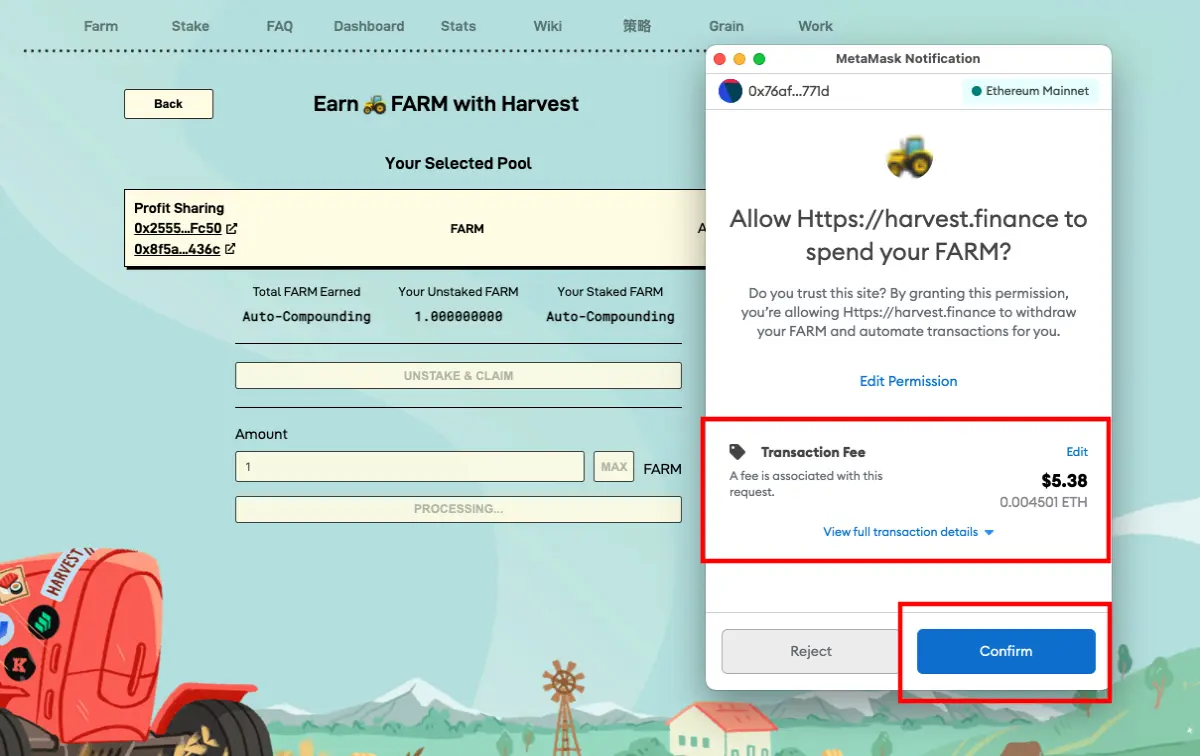Click the MetaMask account avatar icon
The image size is (1200, 756).
click(x=730, y=91)
